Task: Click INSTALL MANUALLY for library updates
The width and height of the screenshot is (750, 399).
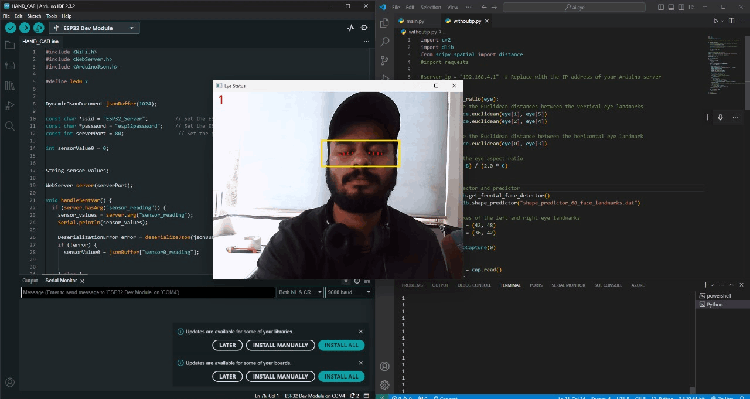Action: 280,345
